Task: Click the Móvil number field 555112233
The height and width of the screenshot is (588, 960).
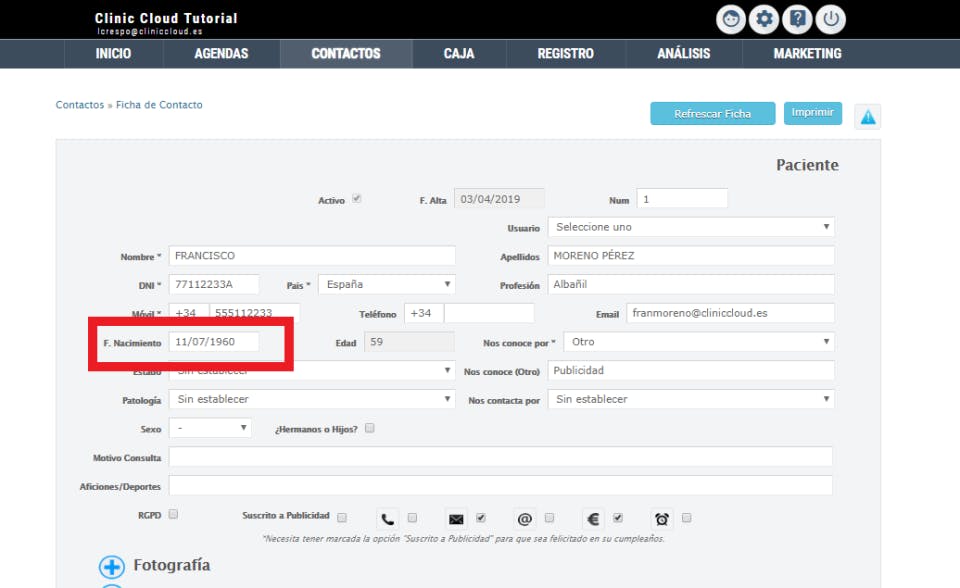Action: [255, 311]
